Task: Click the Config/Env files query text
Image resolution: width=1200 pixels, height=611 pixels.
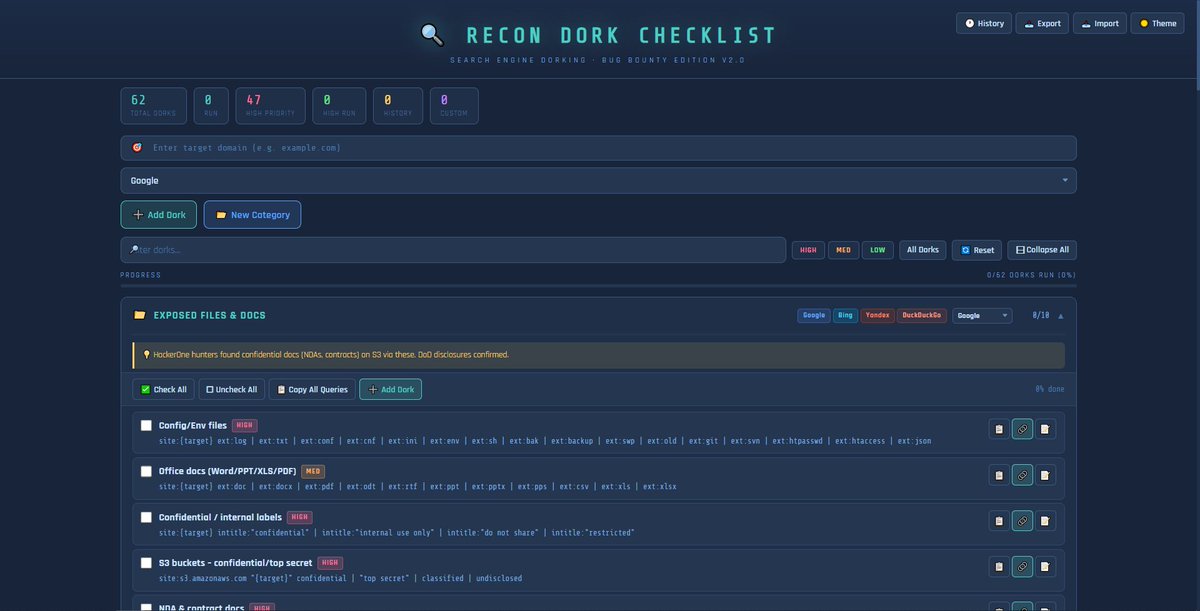Action: coord(545,441)
